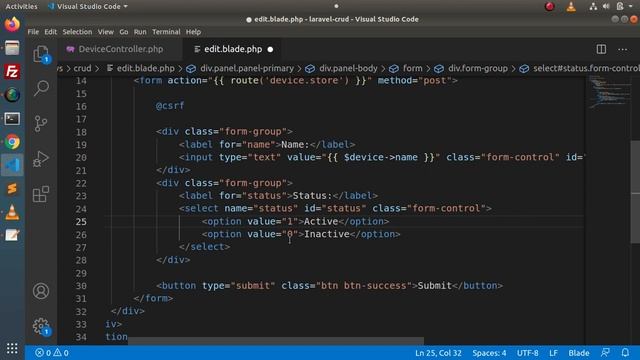
Task: Switch to the DeviceController.php tab
Action: click(x=120, y=49)
